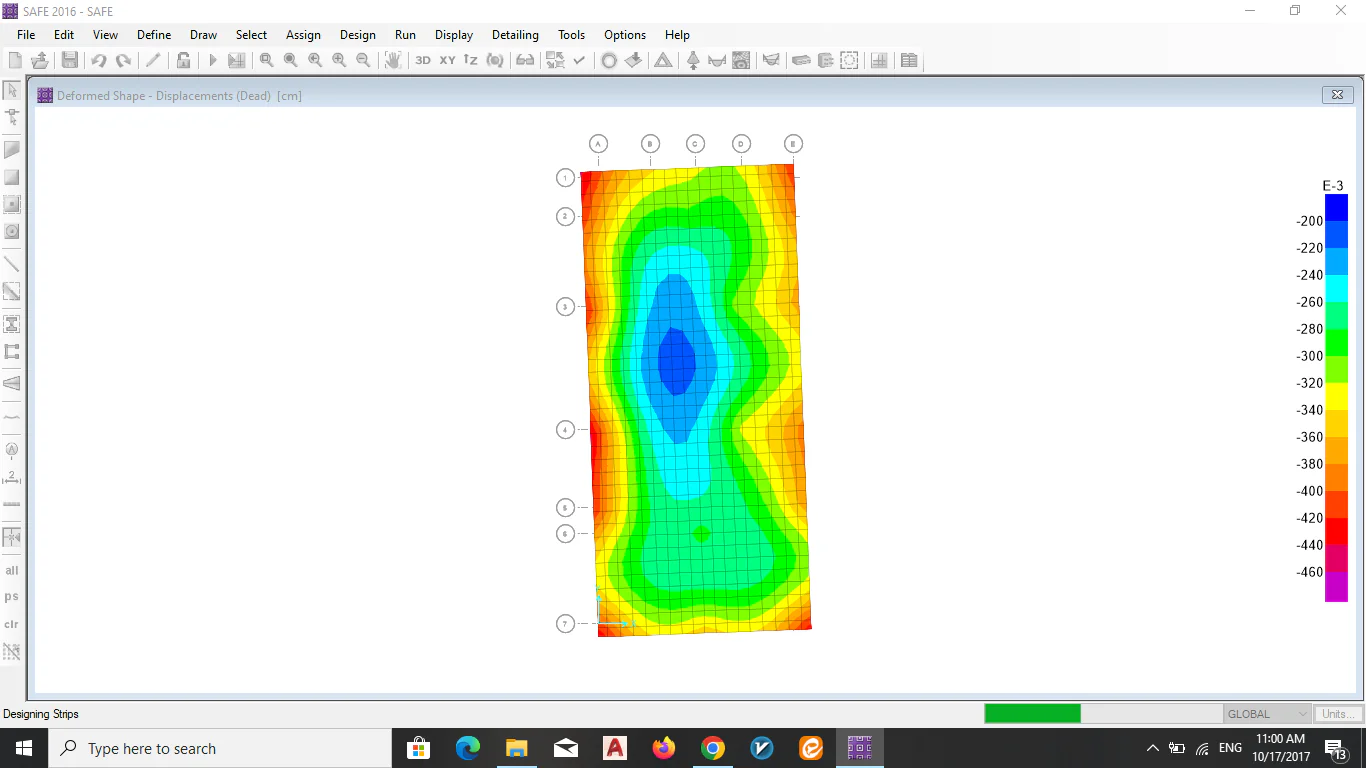Run the analysis with play icon
The height and width of the screenshot is (768, 1366).
(x=212, y=60)
